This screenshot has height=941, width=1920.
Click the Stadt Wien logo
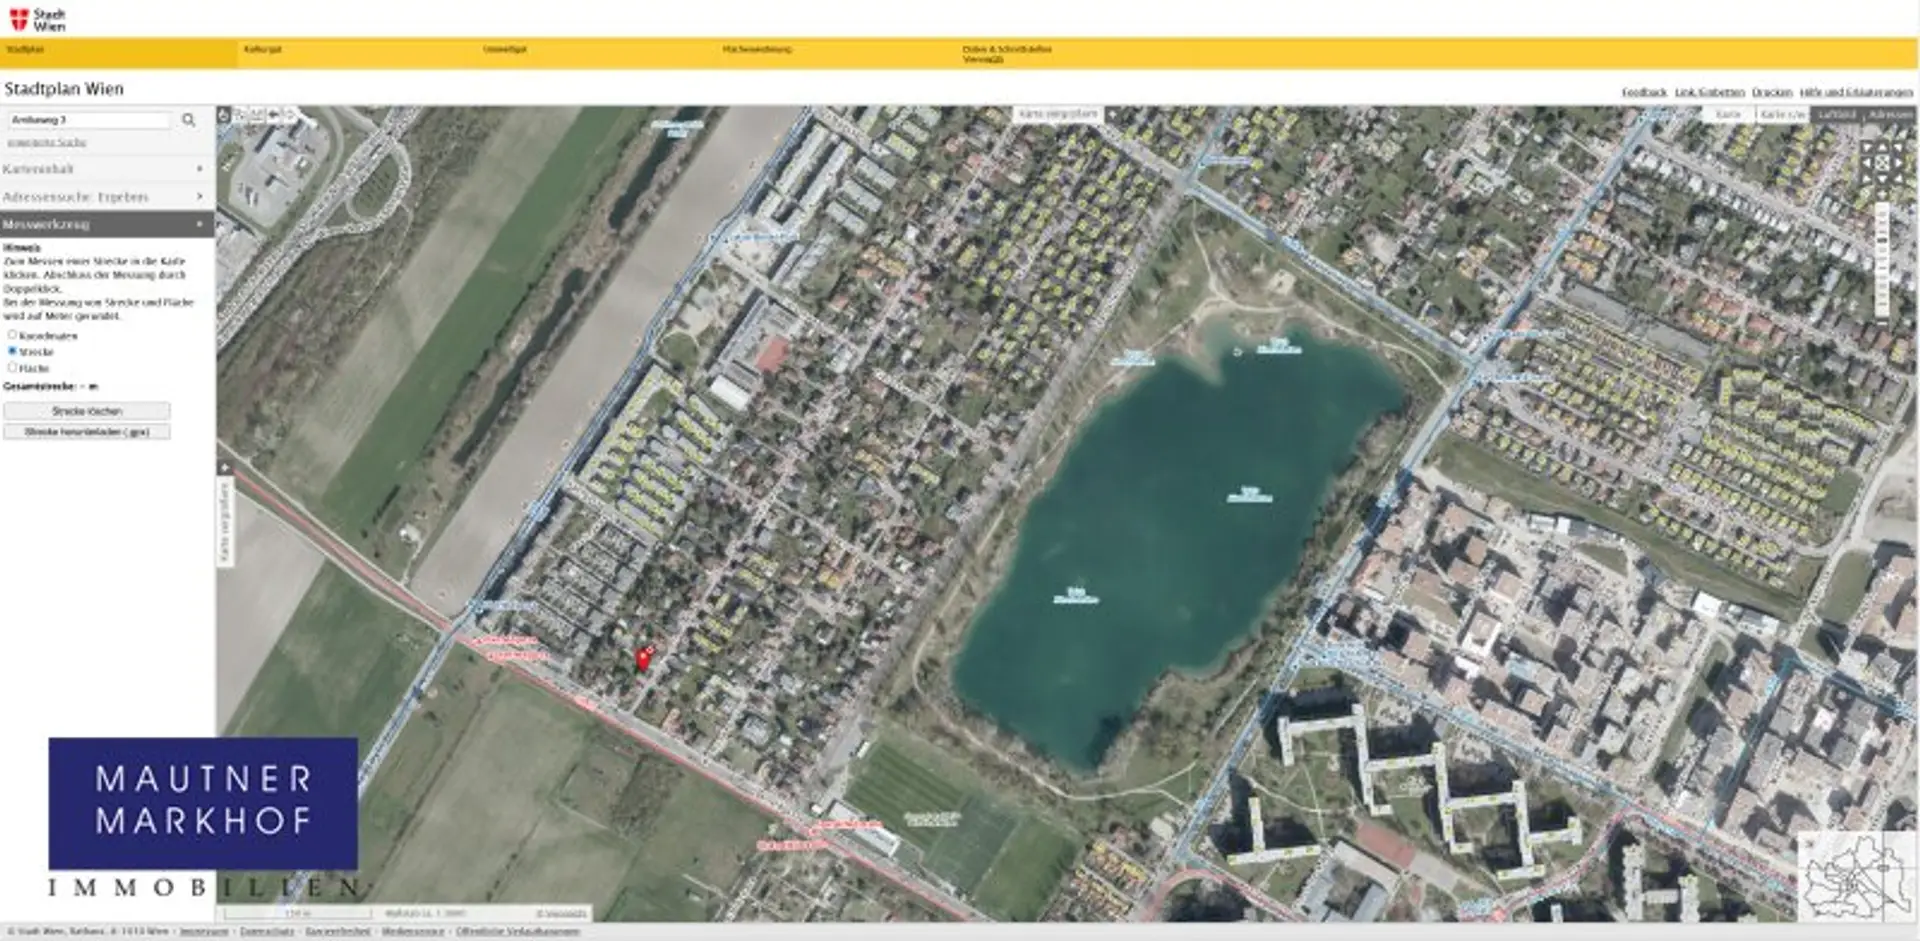[x=37, y=19]
